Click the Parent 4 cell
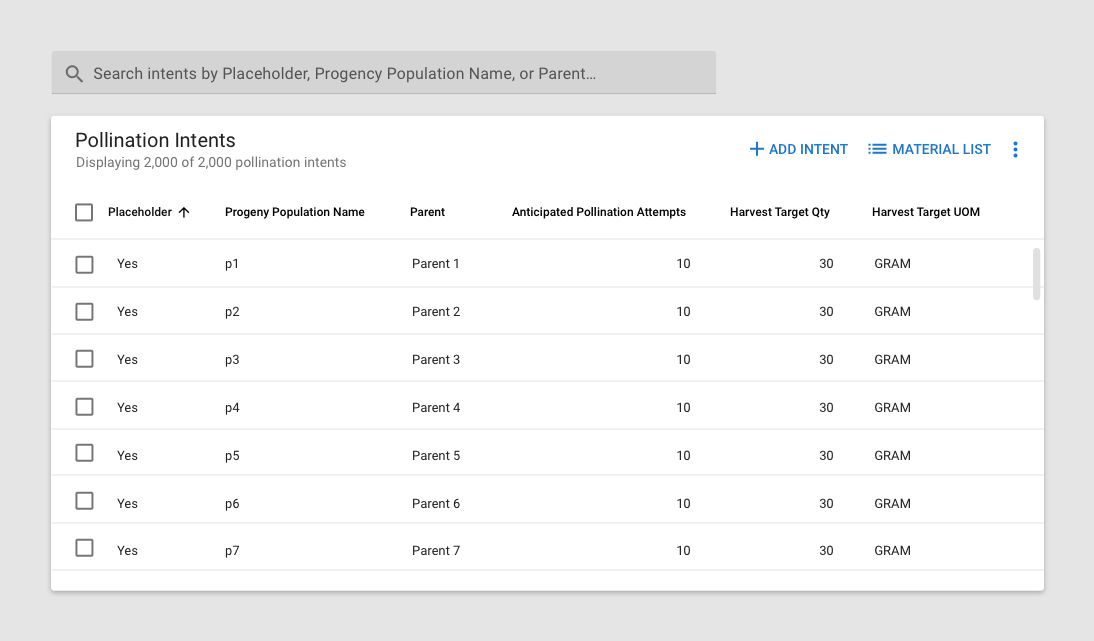Viewport: 1094px width, 641px height. pyautogui.click(x=436, y=408)
